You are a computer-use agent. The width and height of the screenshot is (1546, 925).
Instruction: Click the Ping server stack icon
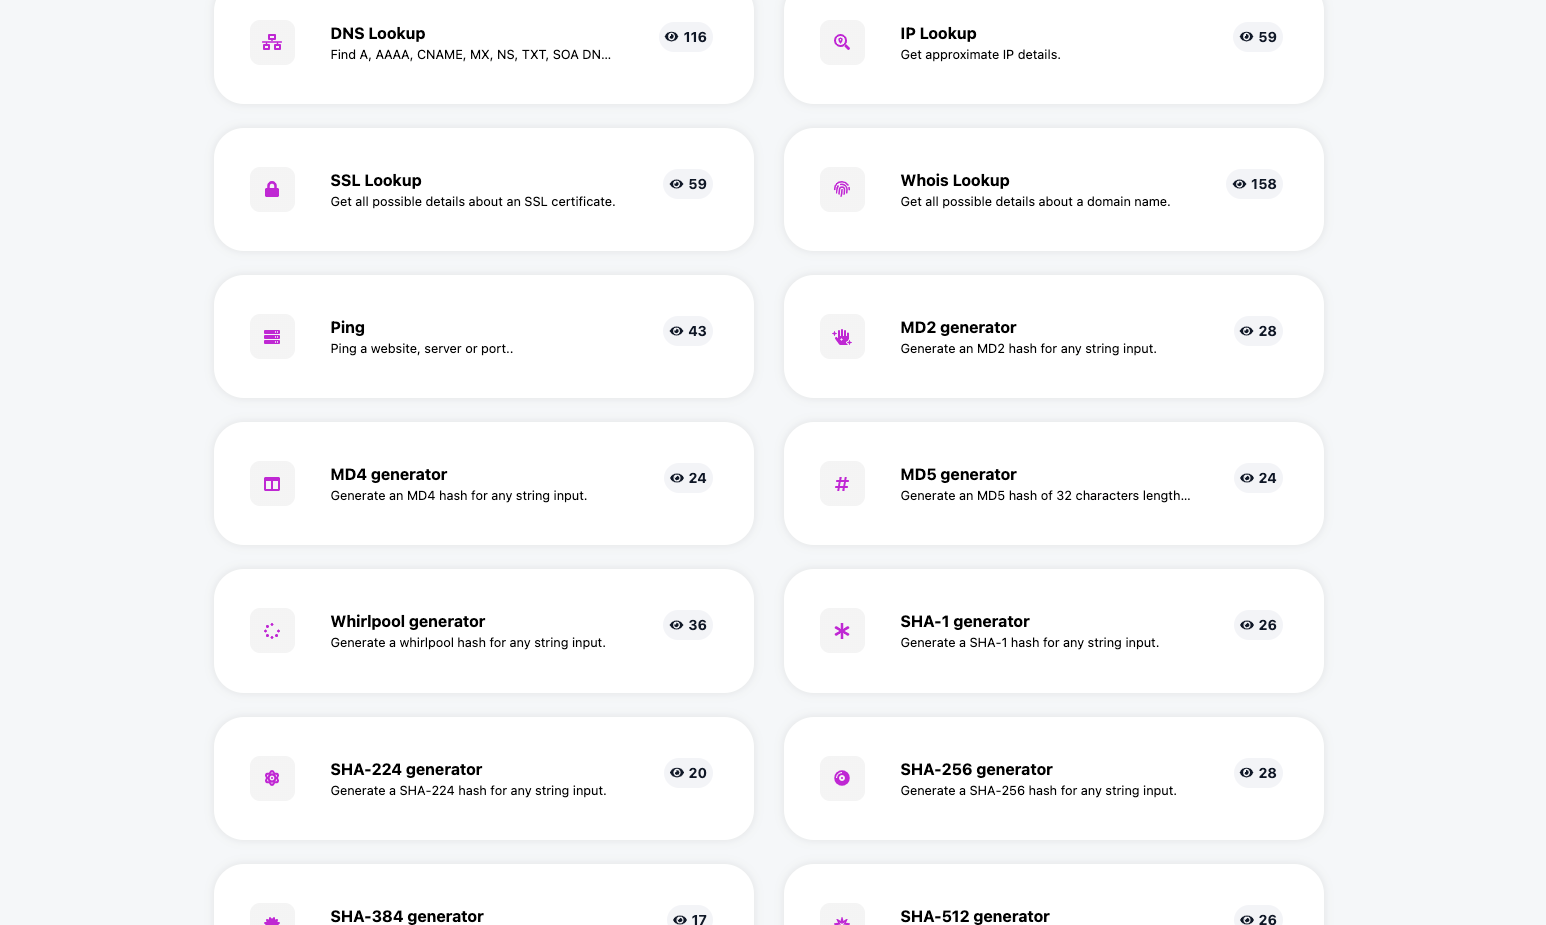[x=272, y=336]
